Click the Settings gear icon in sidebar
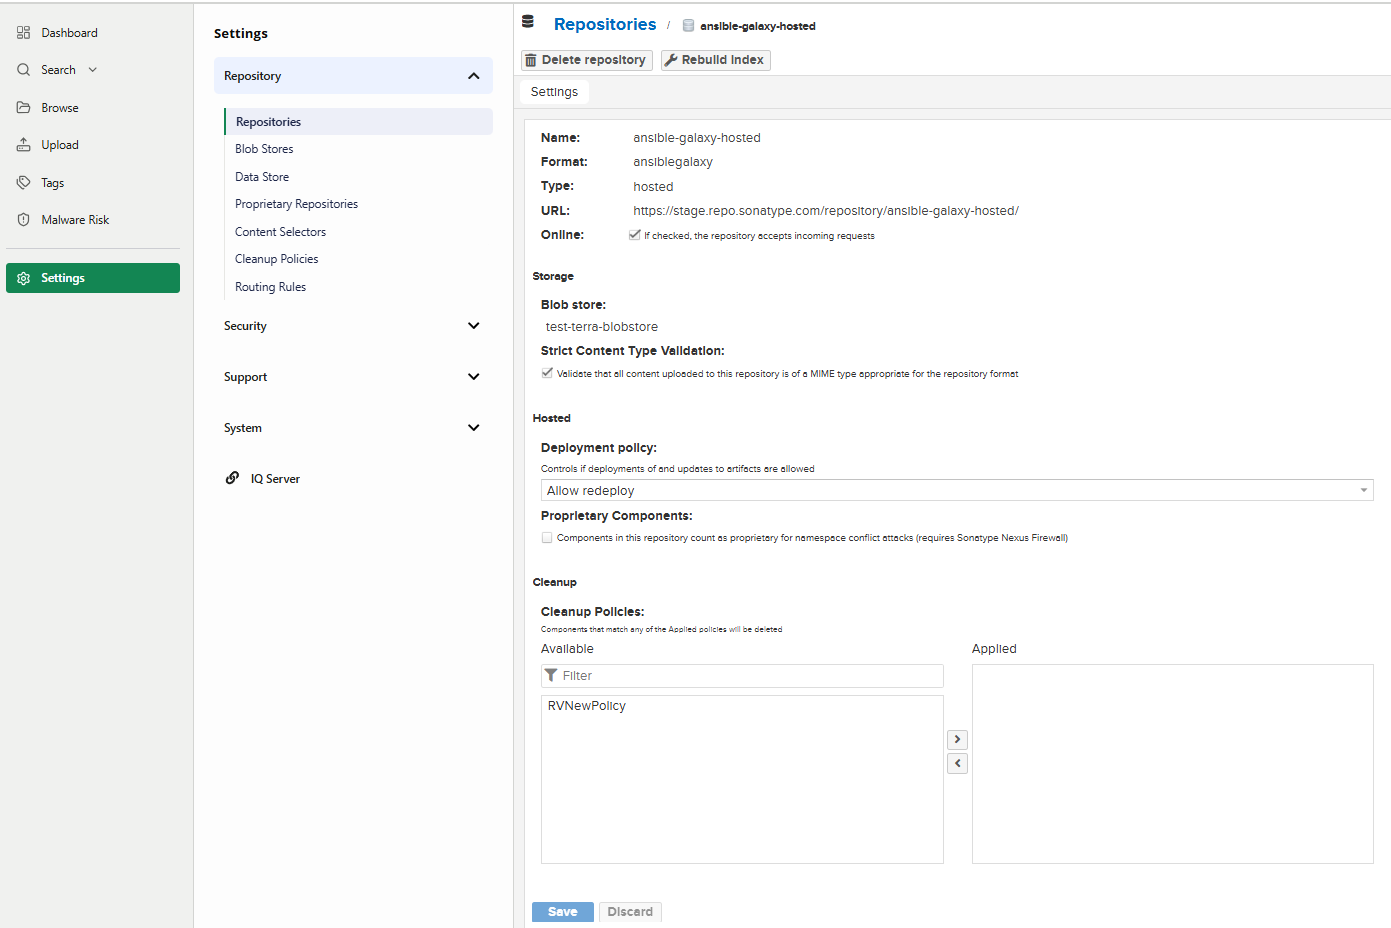 click(x=23, y=278)
